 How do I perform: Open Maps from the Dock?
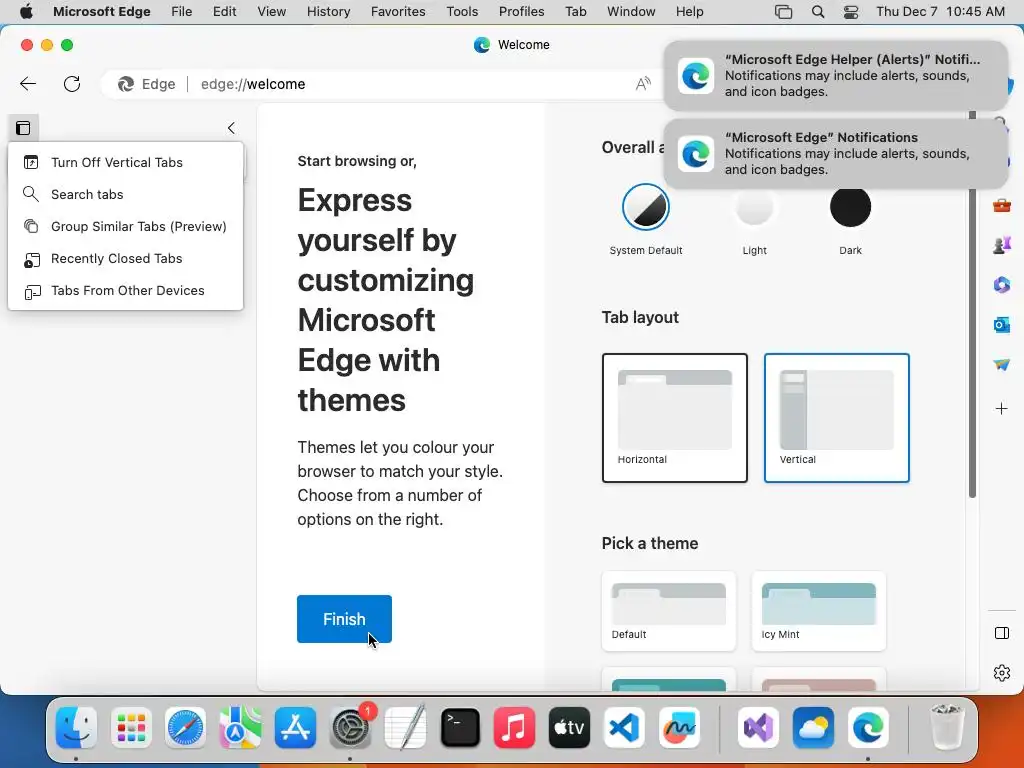coord(240,728)
